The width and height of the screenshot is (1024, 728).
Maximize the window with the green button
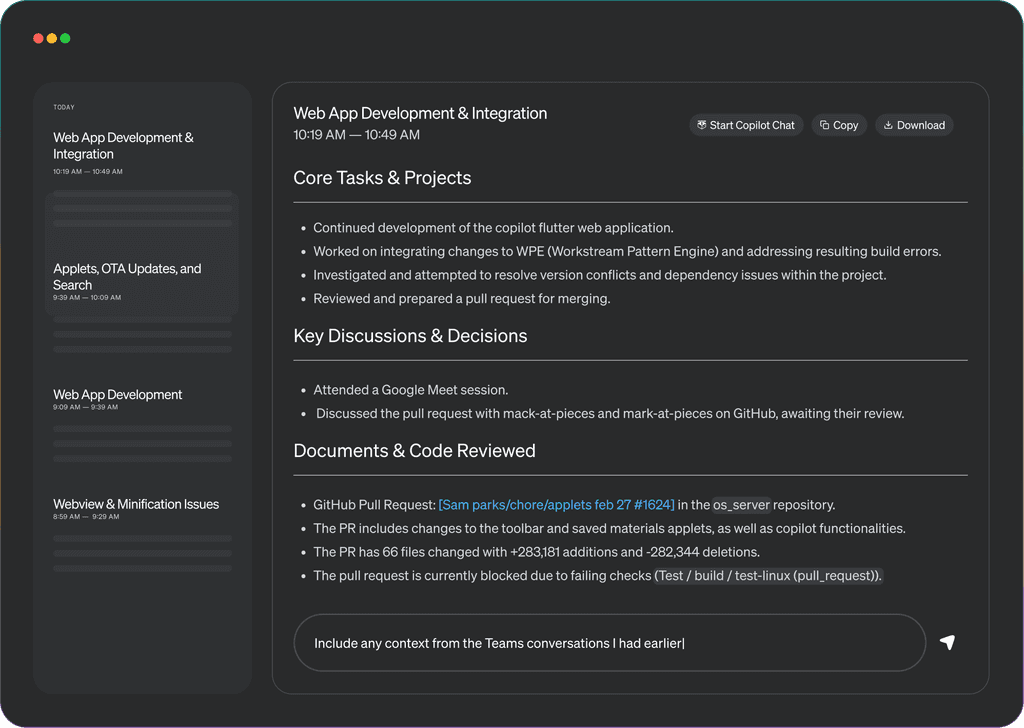pos(65,38)
